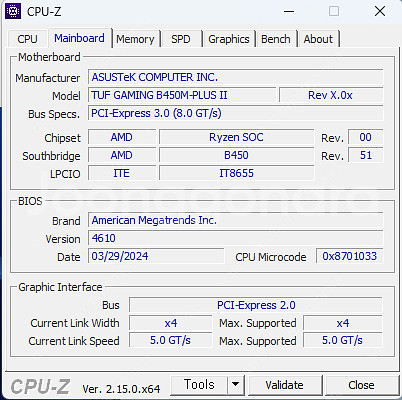The height and width of the screenshot is (400, 402).
Task: Close window using title bar X
Action: [380, 11]
